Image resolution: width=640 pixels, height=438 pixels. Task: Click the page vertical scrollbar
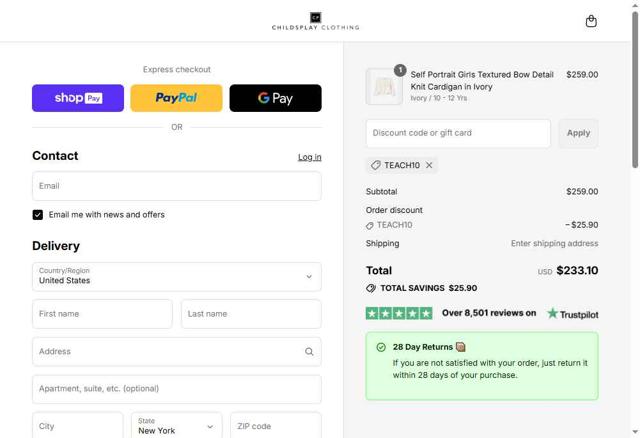click(x=635, y=90)
